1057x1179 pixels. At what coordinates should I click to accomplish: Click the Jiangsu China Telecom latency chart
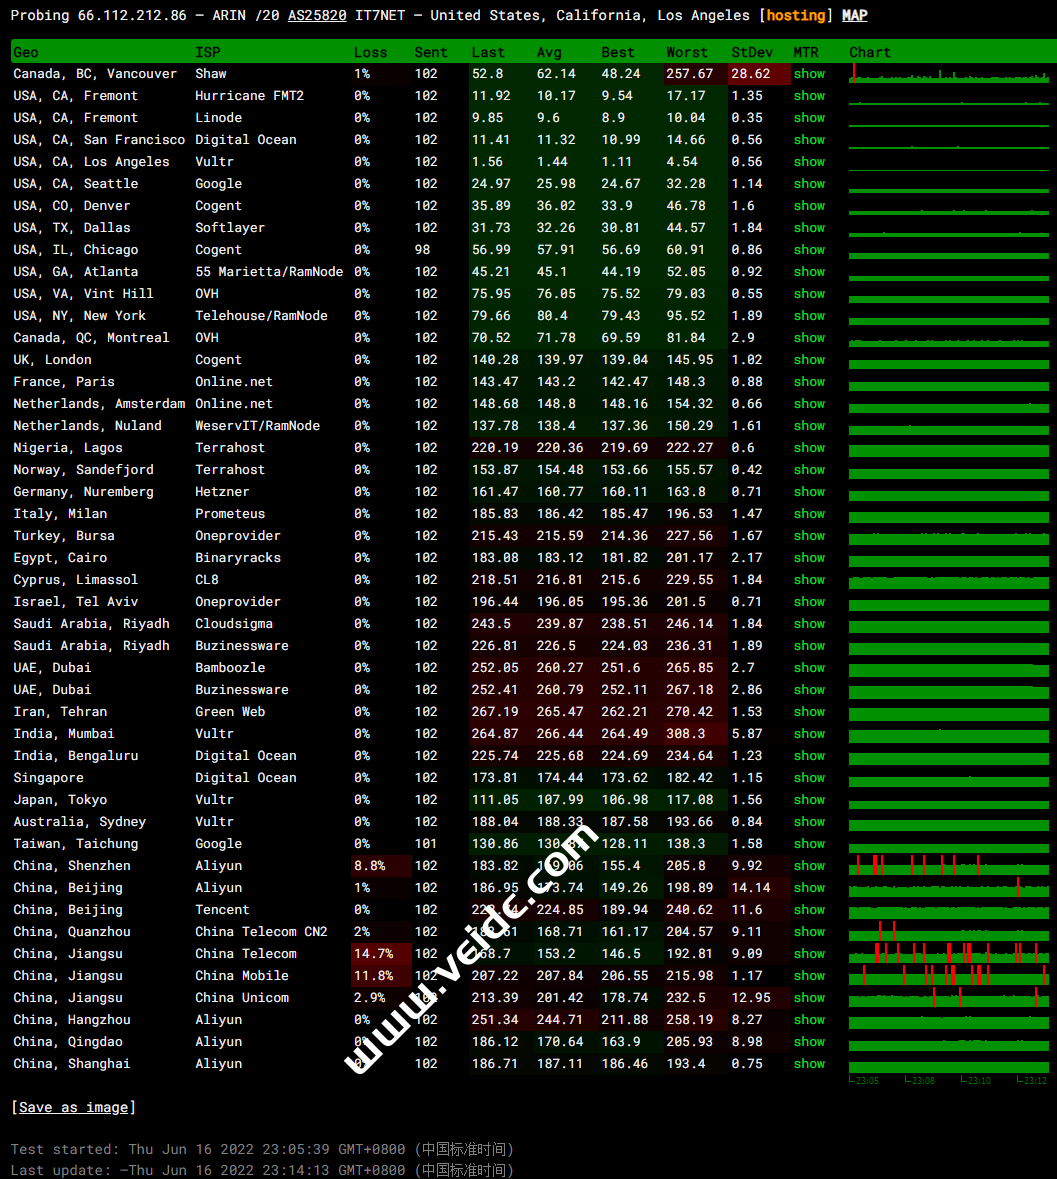[948, 953]
